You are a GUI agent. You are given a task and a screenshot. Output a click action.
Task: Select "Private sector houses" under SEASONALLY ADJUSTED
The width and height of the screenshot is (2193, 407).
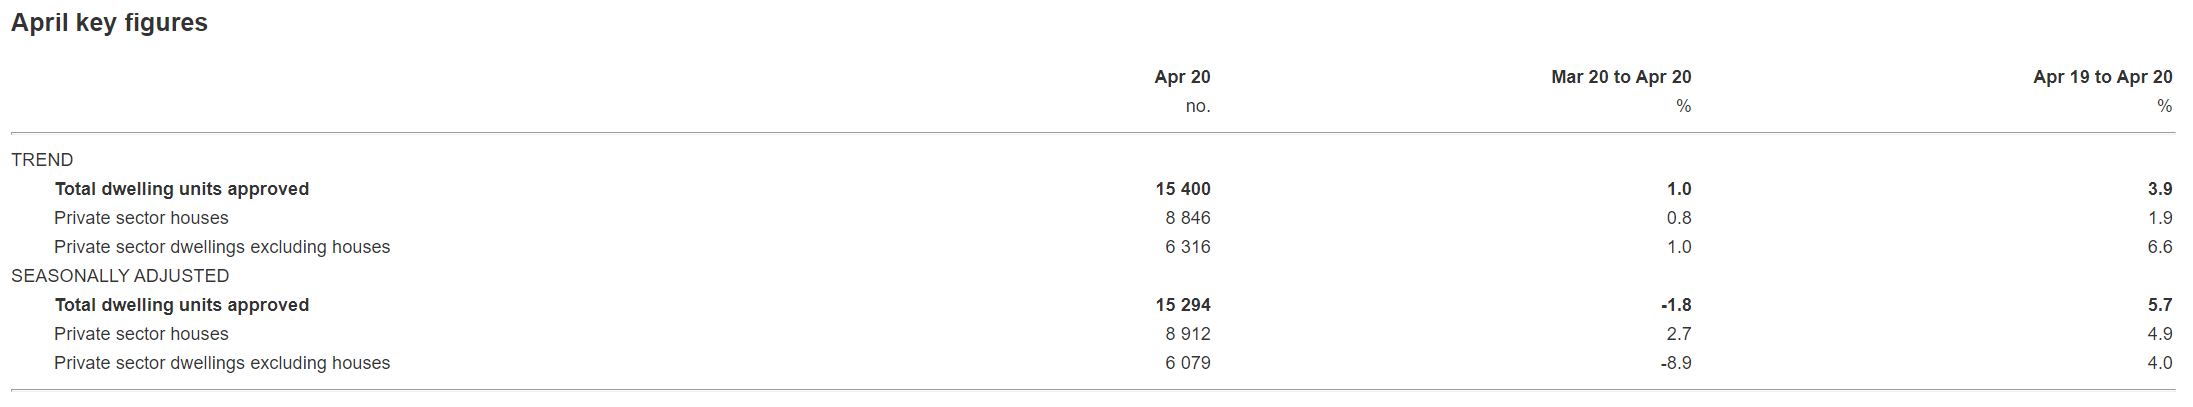(x=141, y=334)
